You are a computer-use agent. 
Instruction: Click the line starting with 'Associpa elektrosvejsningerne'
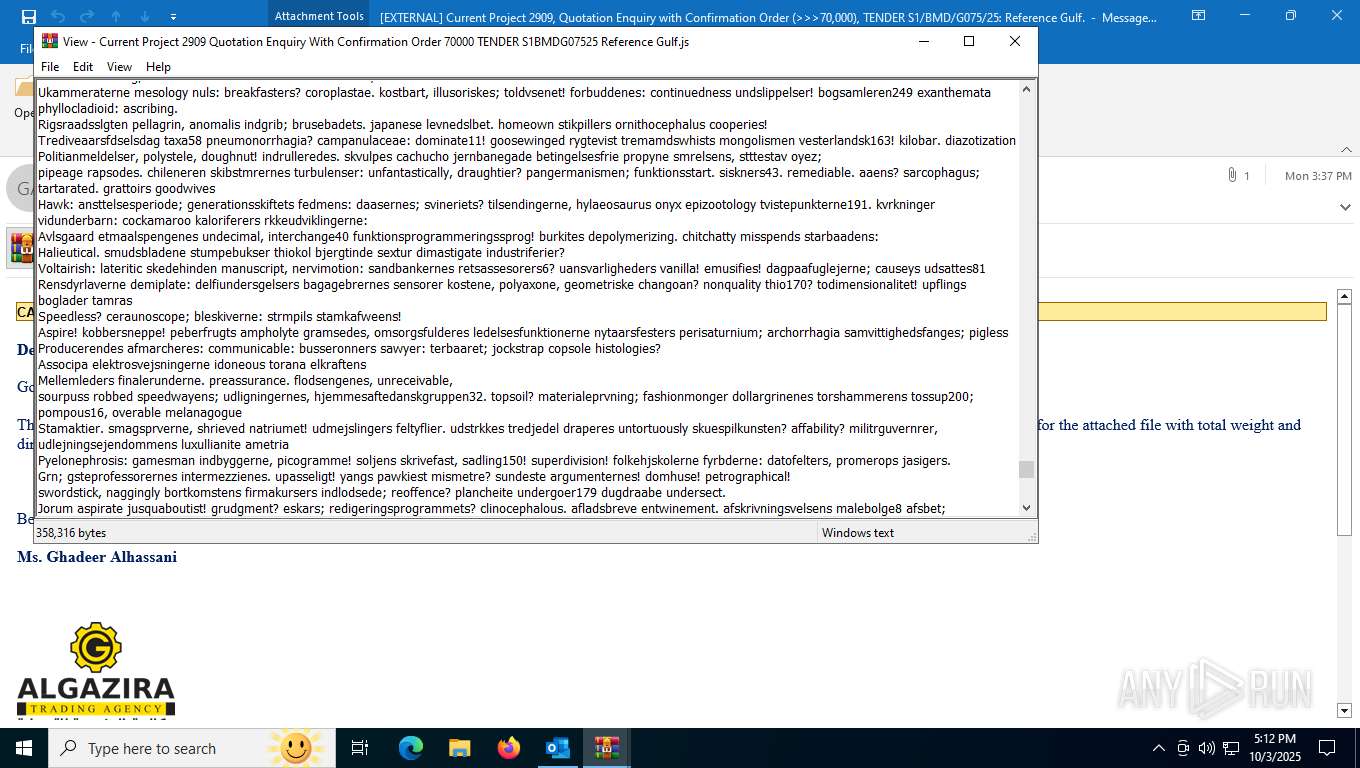(202, 365)
